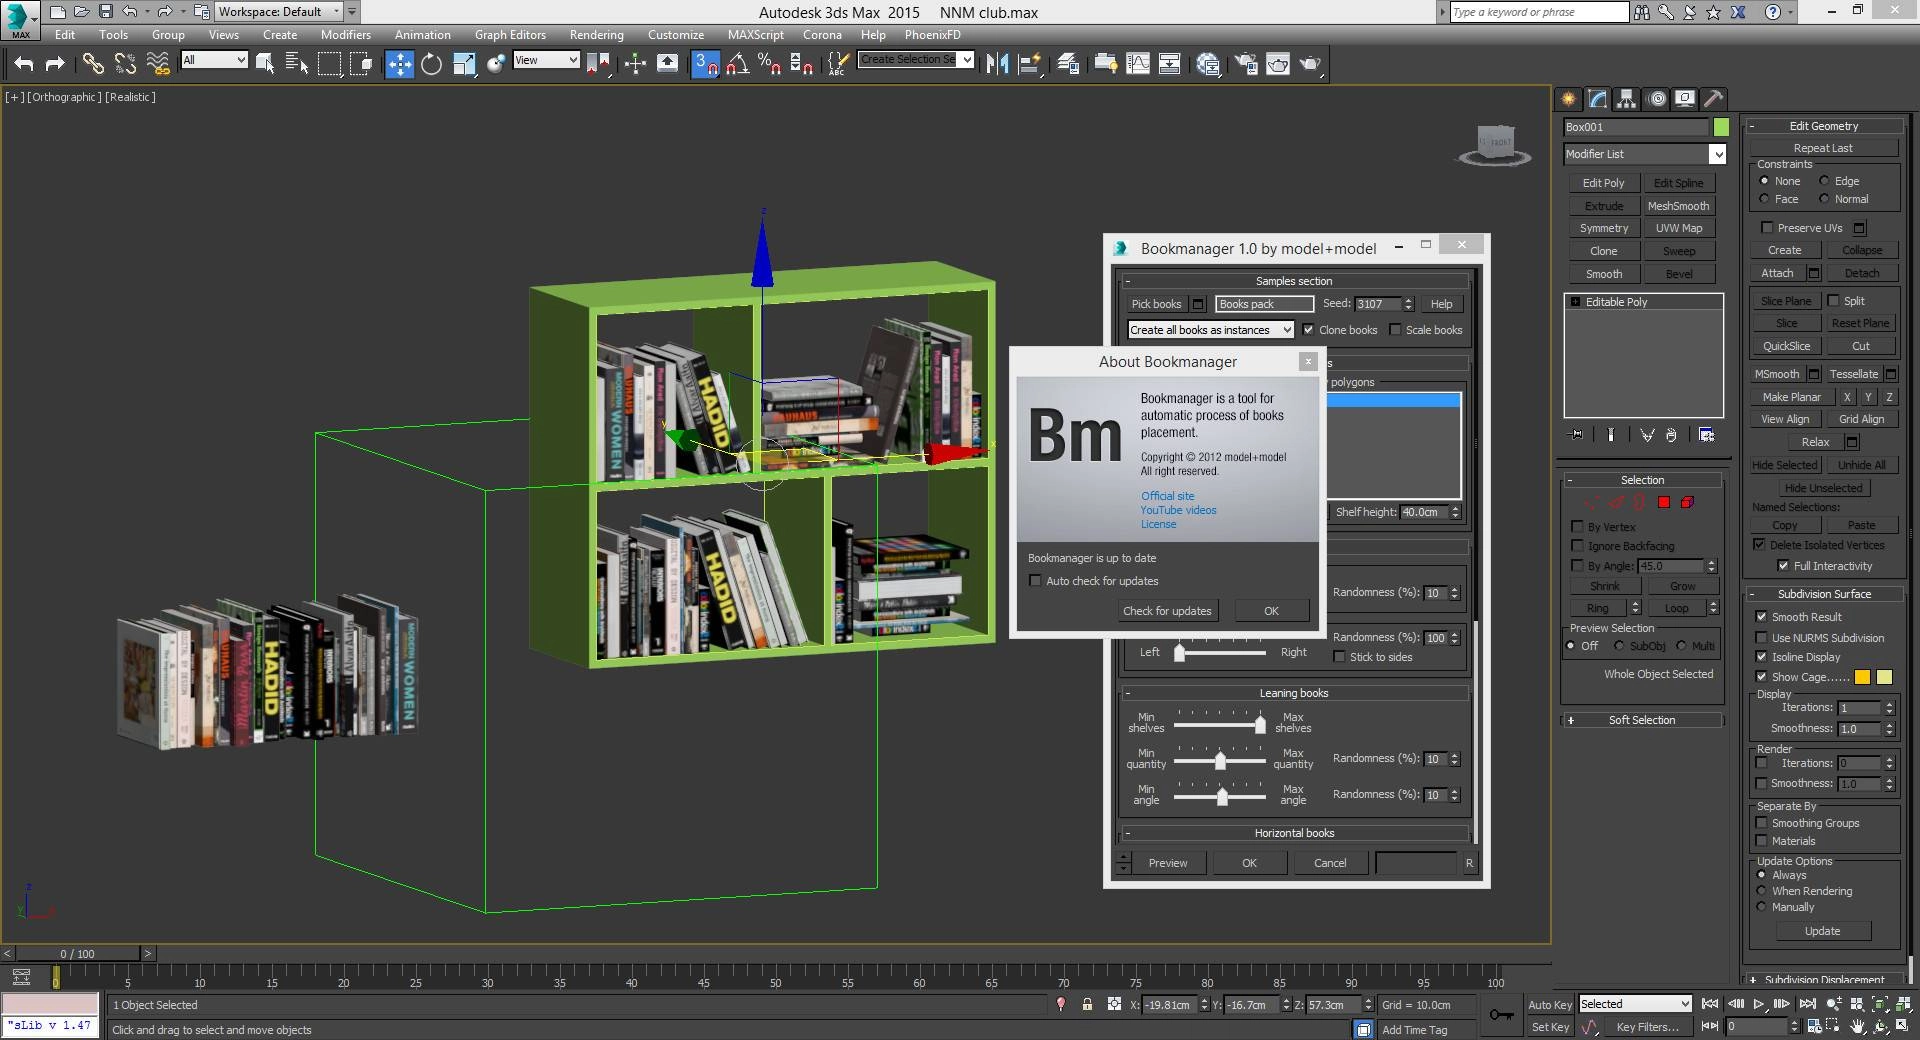Expand the Soft Selection rollout
1920x1040 pixels.
(x=1641, y=720)
